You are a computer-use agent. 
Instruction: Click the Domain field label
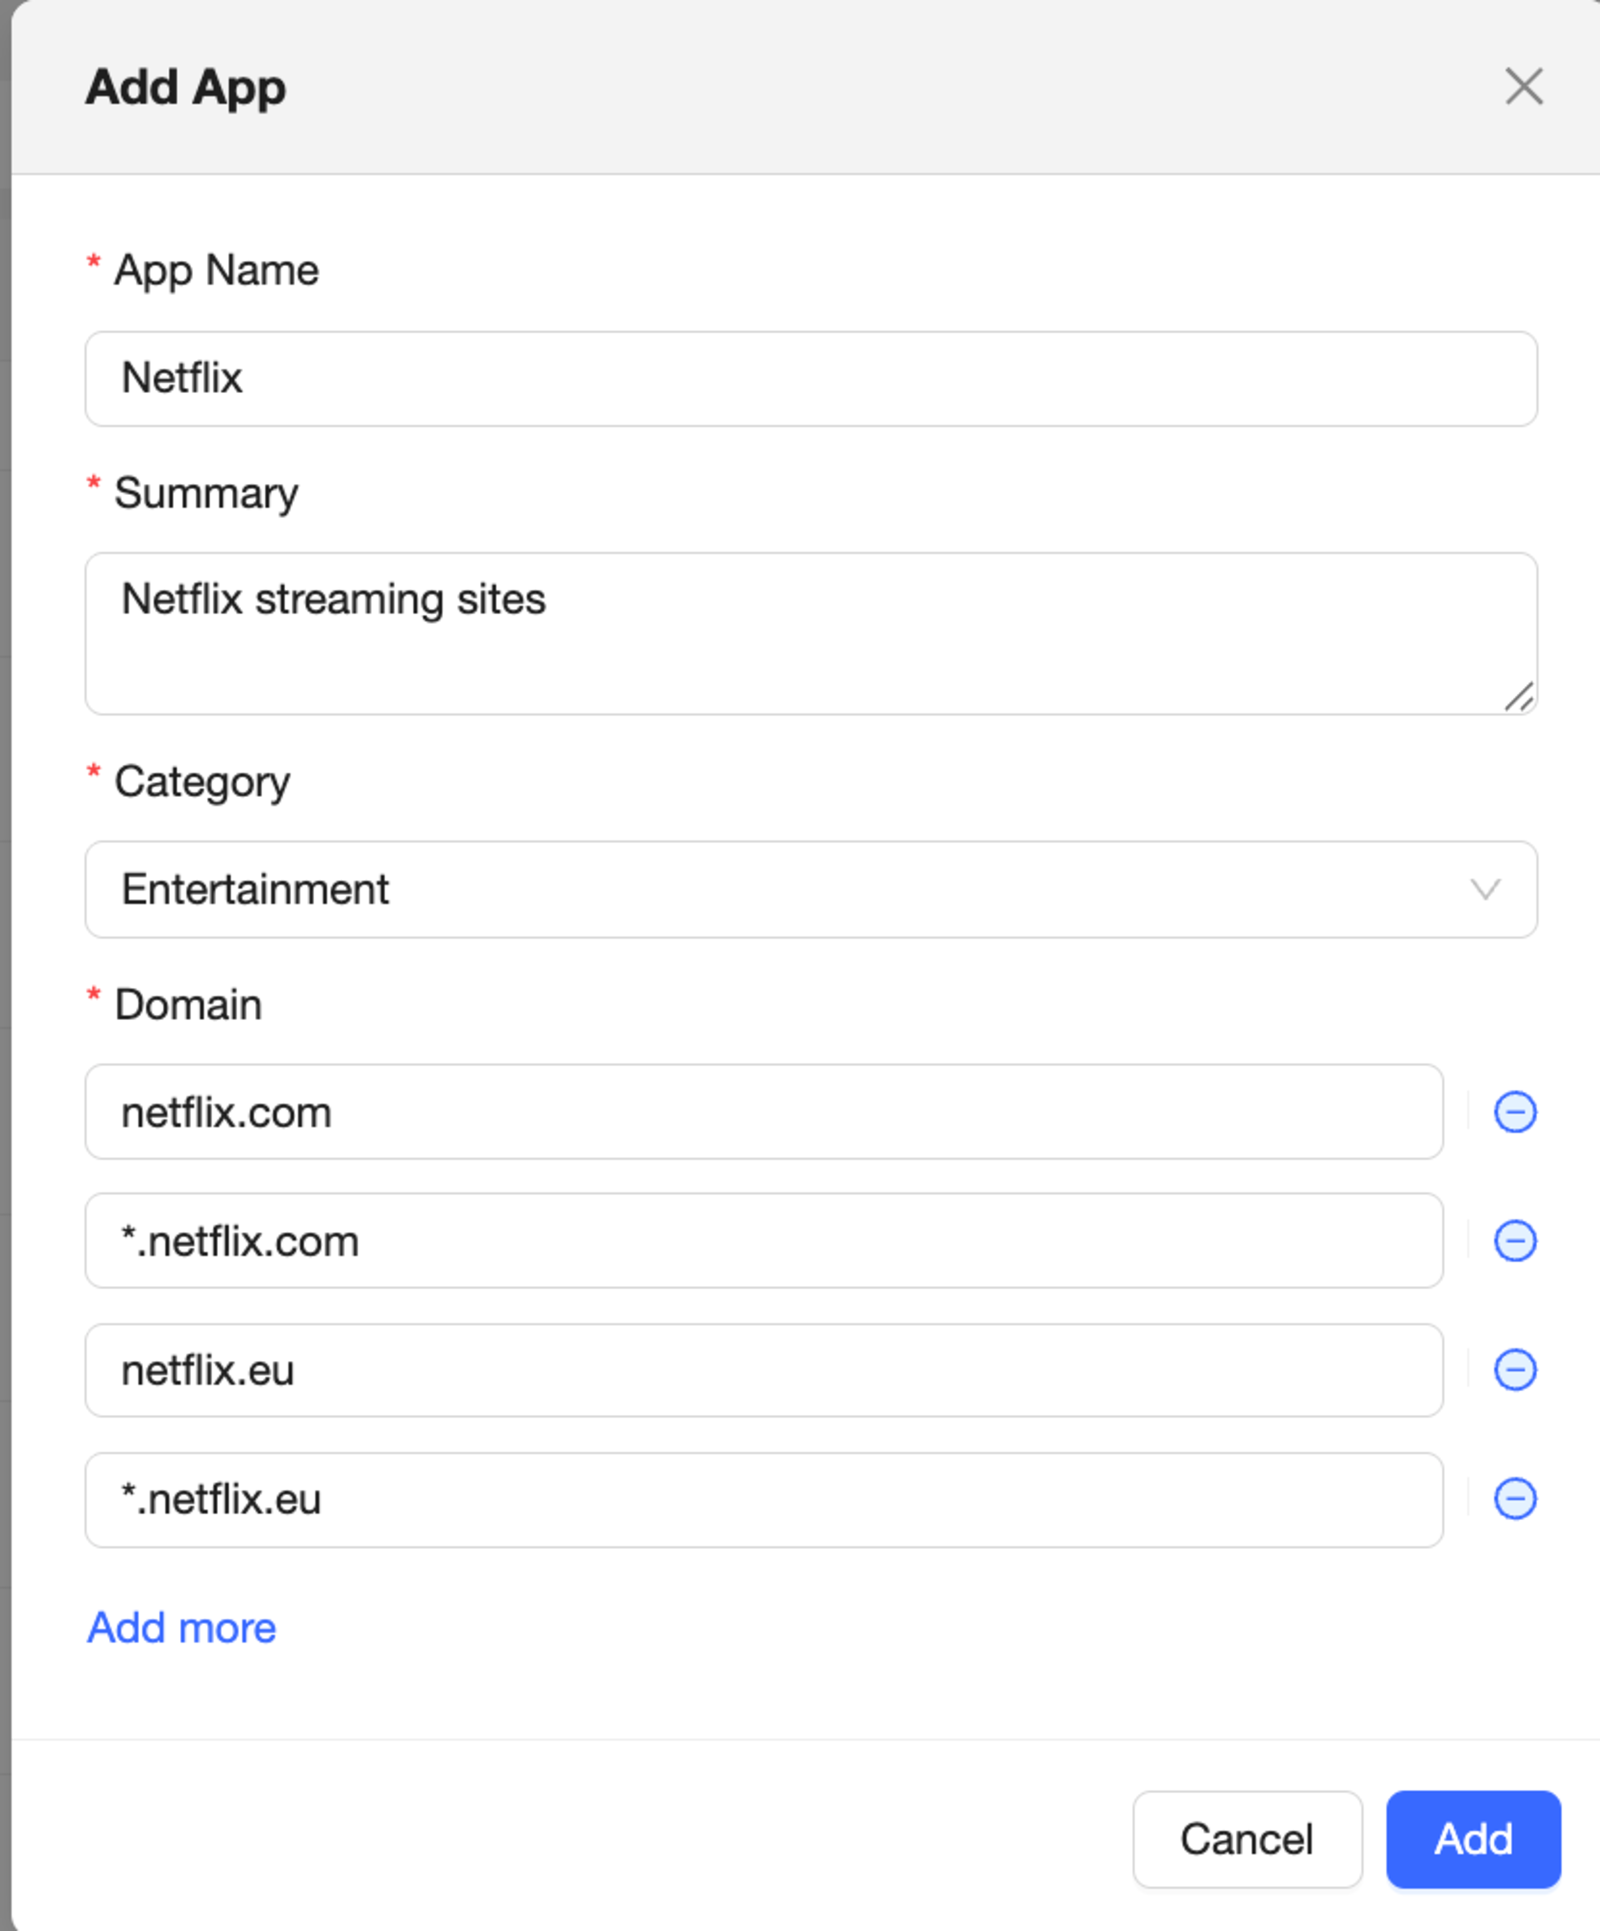pyautogui.click(x=188, y=1004)
